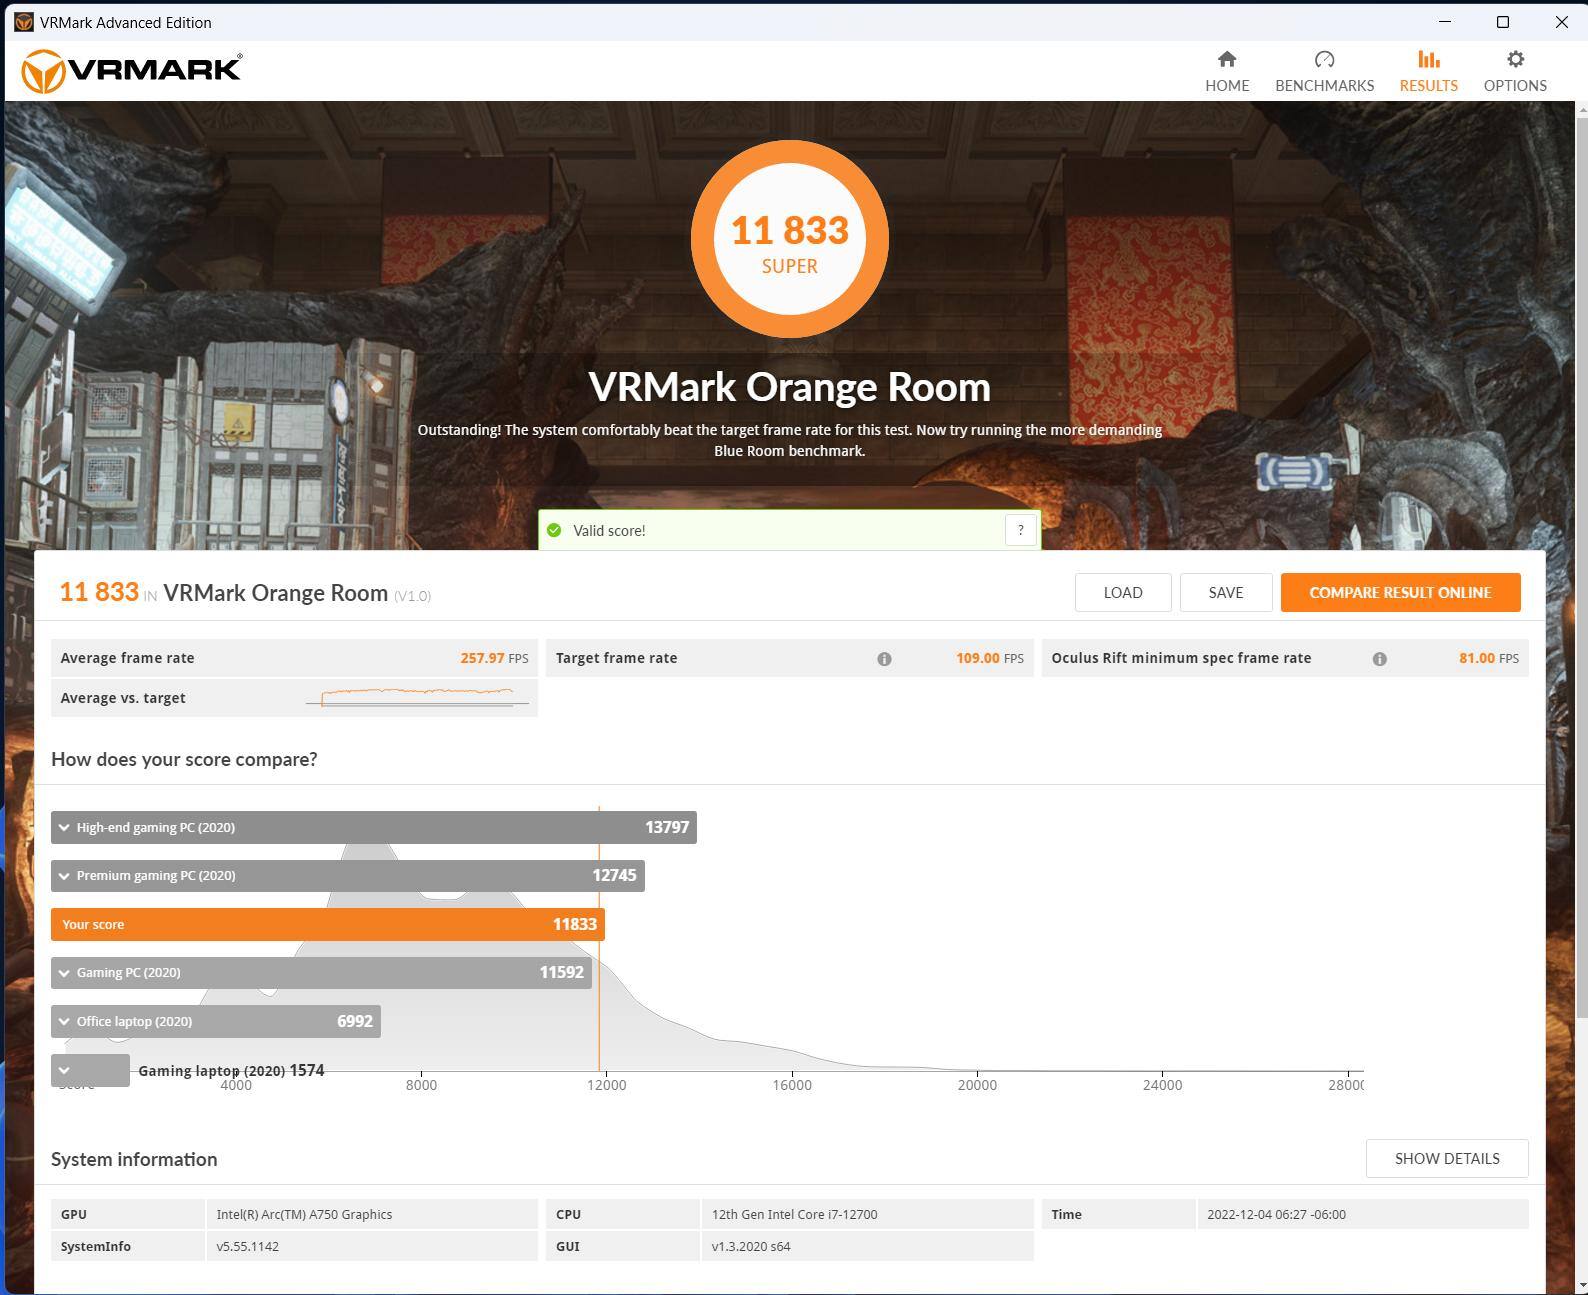Open Benchmarks via the gauge icon

[x=1324, y=60]
